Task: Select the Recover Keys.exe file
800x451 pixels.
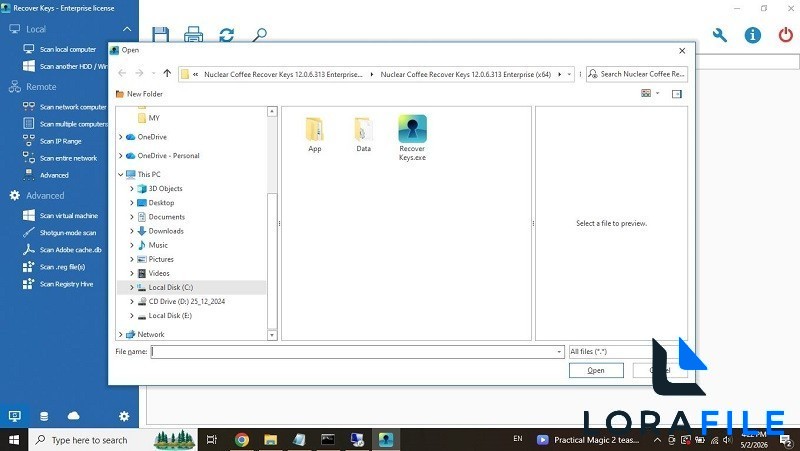Action: 412,138
